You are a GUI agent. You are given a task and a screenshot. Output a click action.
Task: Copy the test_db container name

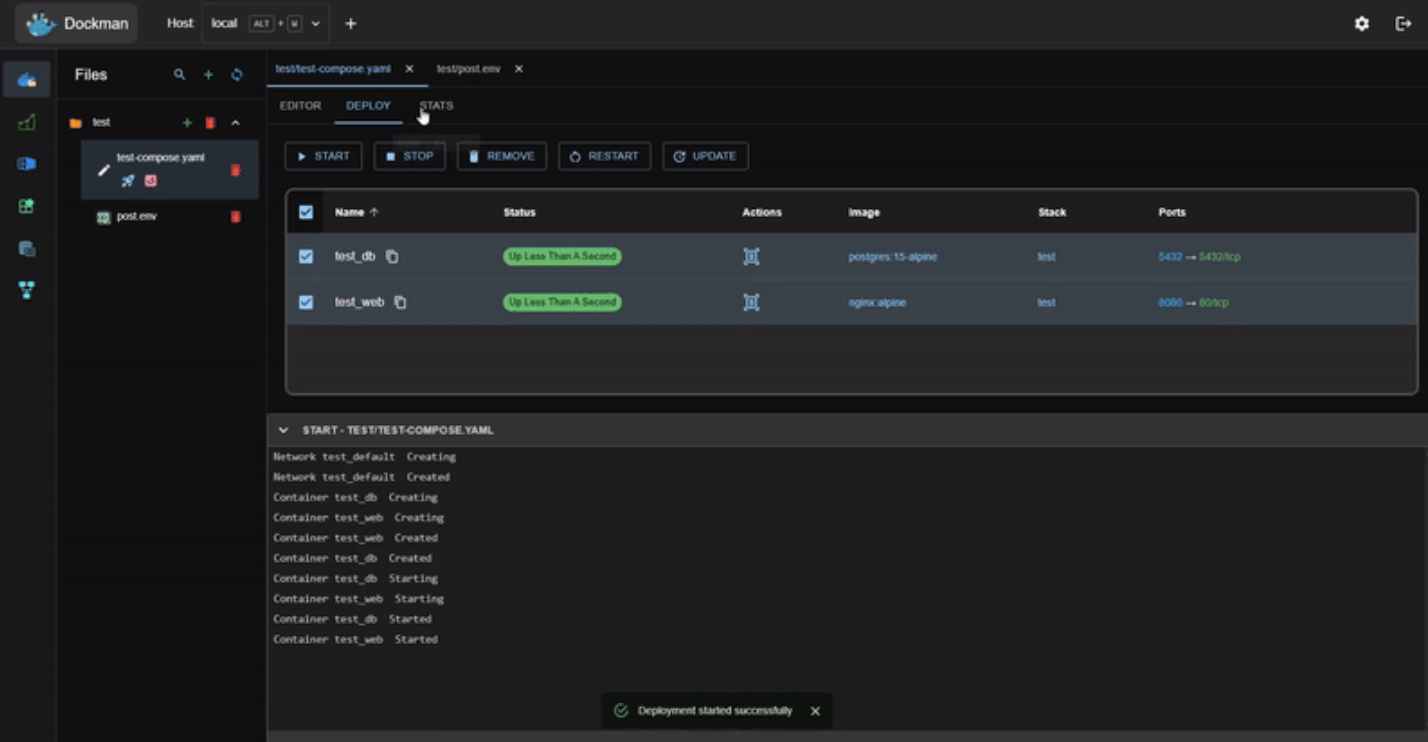[x=392, y=257]
